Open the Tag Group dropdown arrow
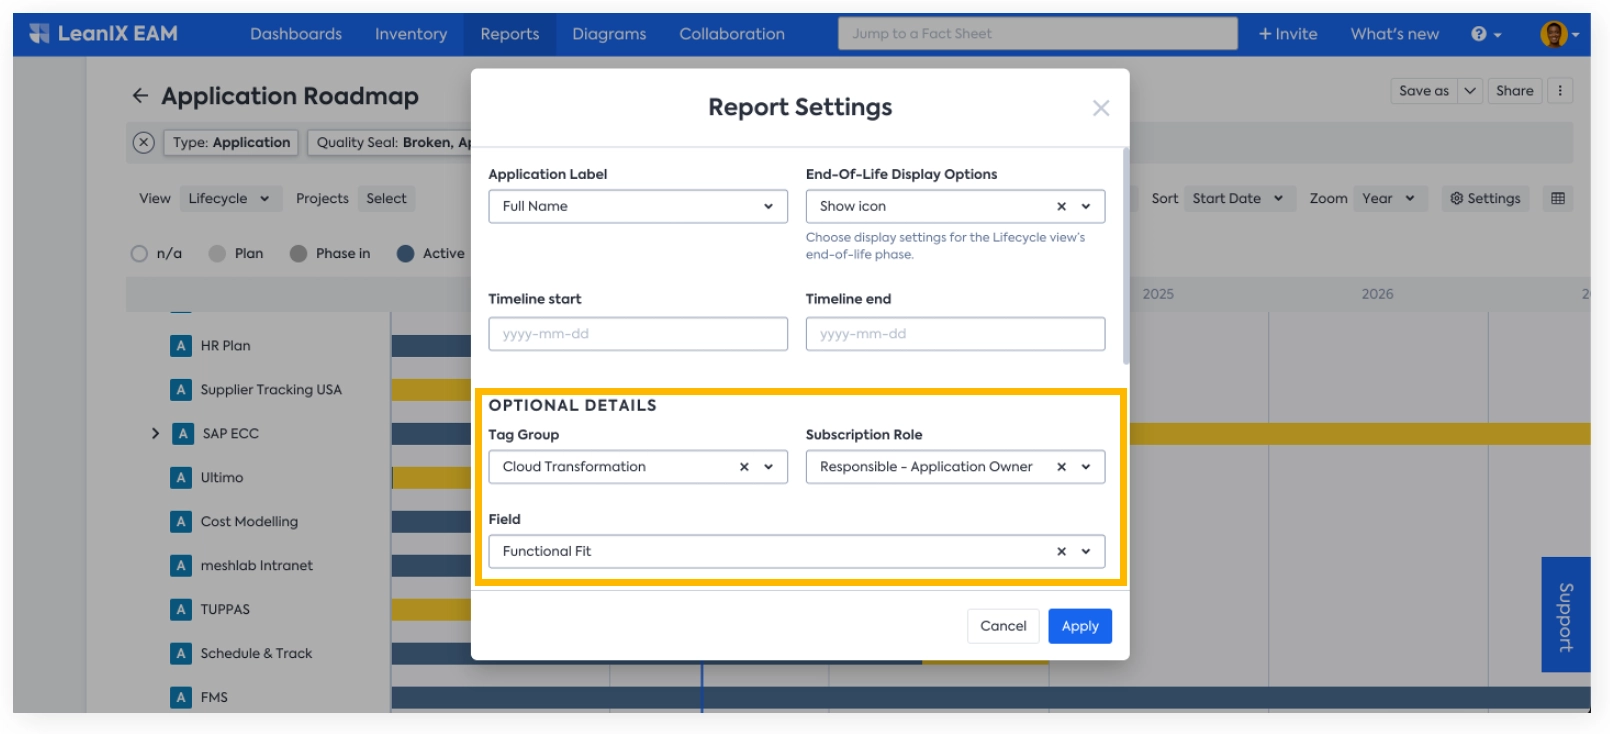Viewport: 1610px width, 734px height. click(769, 467)
